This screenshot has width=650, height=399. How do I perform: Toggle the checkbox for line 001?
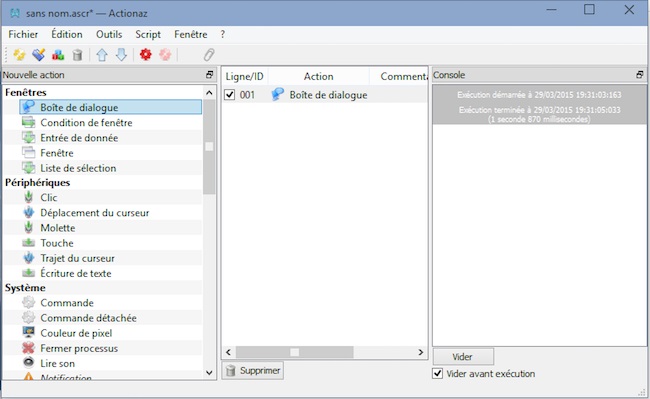[230, 95]
